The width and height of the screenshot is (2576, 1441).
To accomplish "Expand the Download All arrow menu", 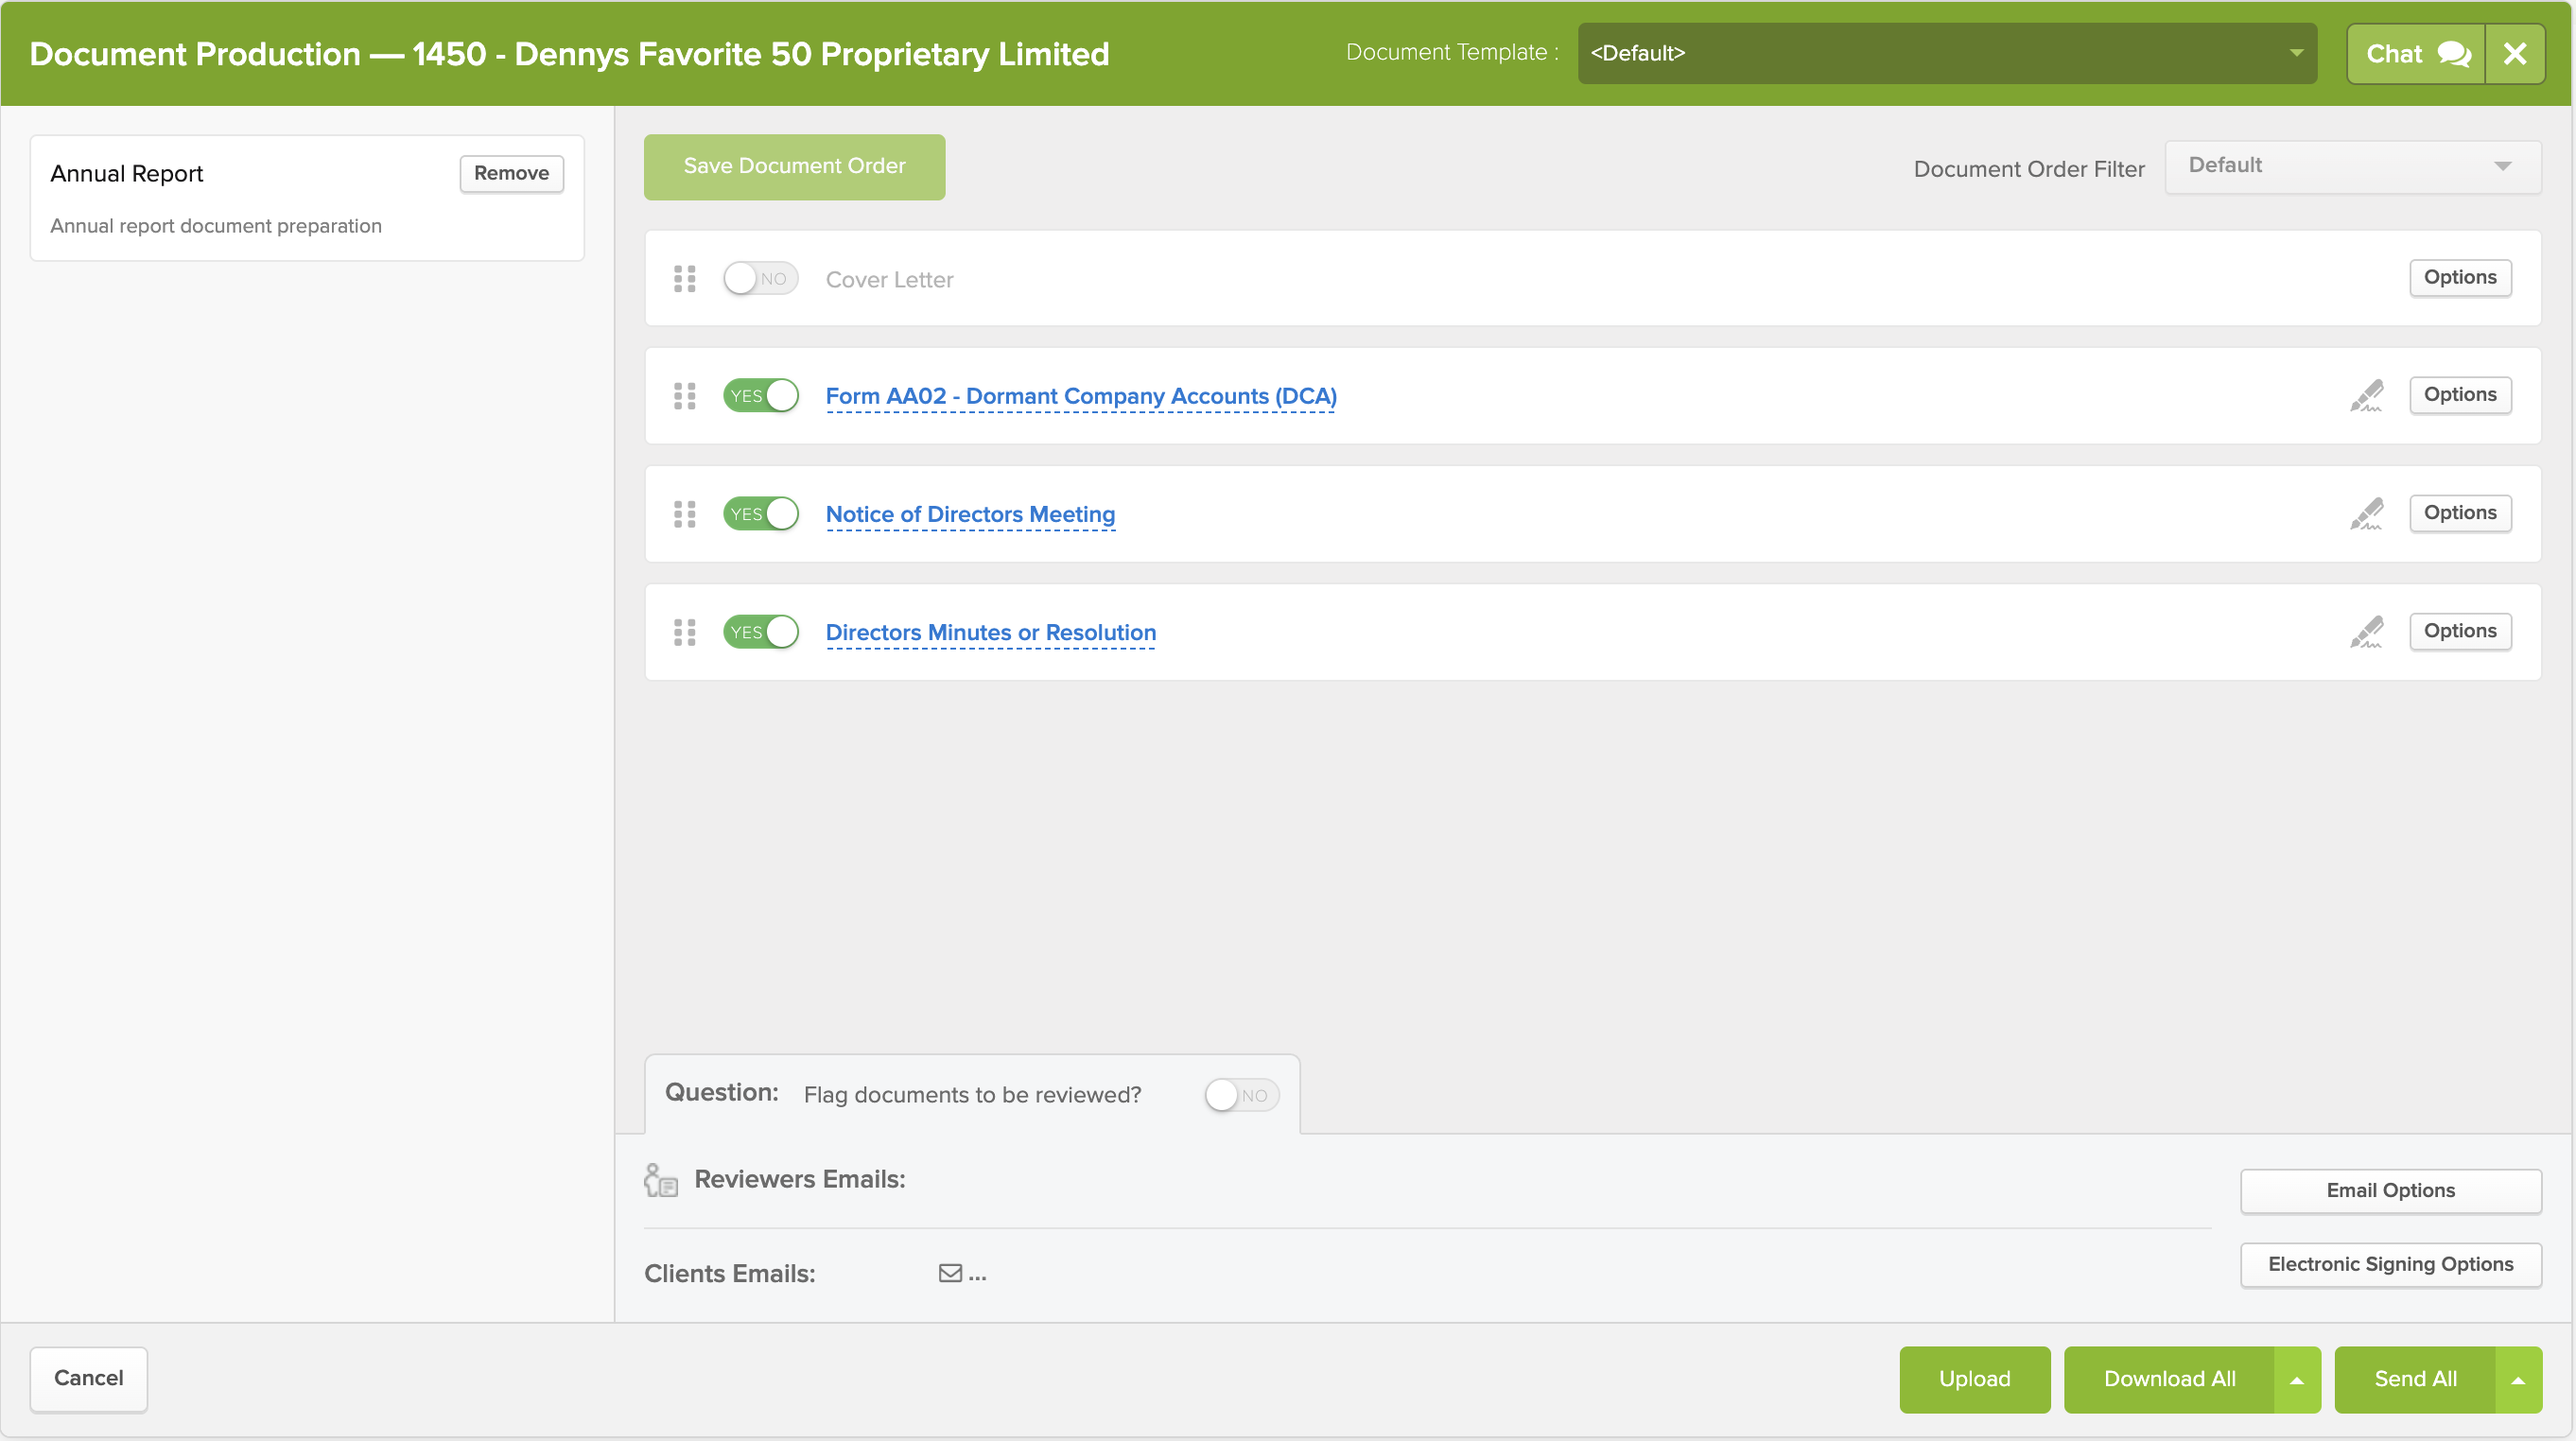I will point(2297,1380).
